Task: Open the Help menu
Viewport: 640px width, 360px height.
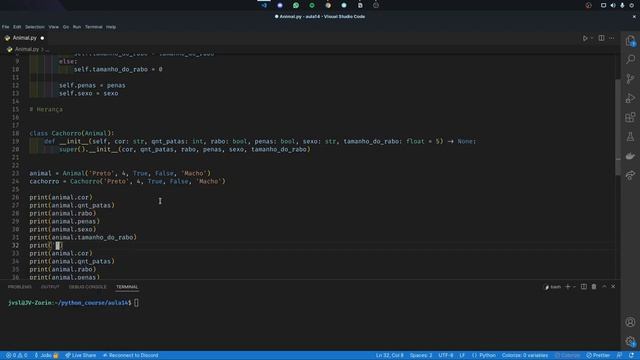Action: point(111,27)
